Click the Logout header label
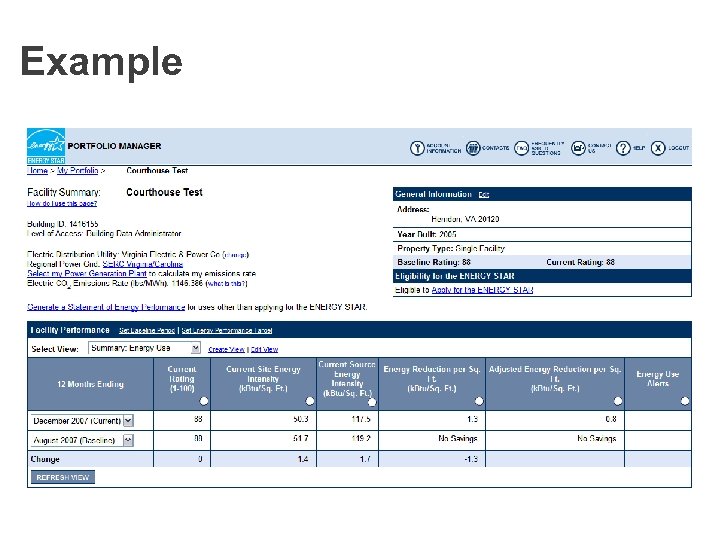 click(x=678, y=148)
